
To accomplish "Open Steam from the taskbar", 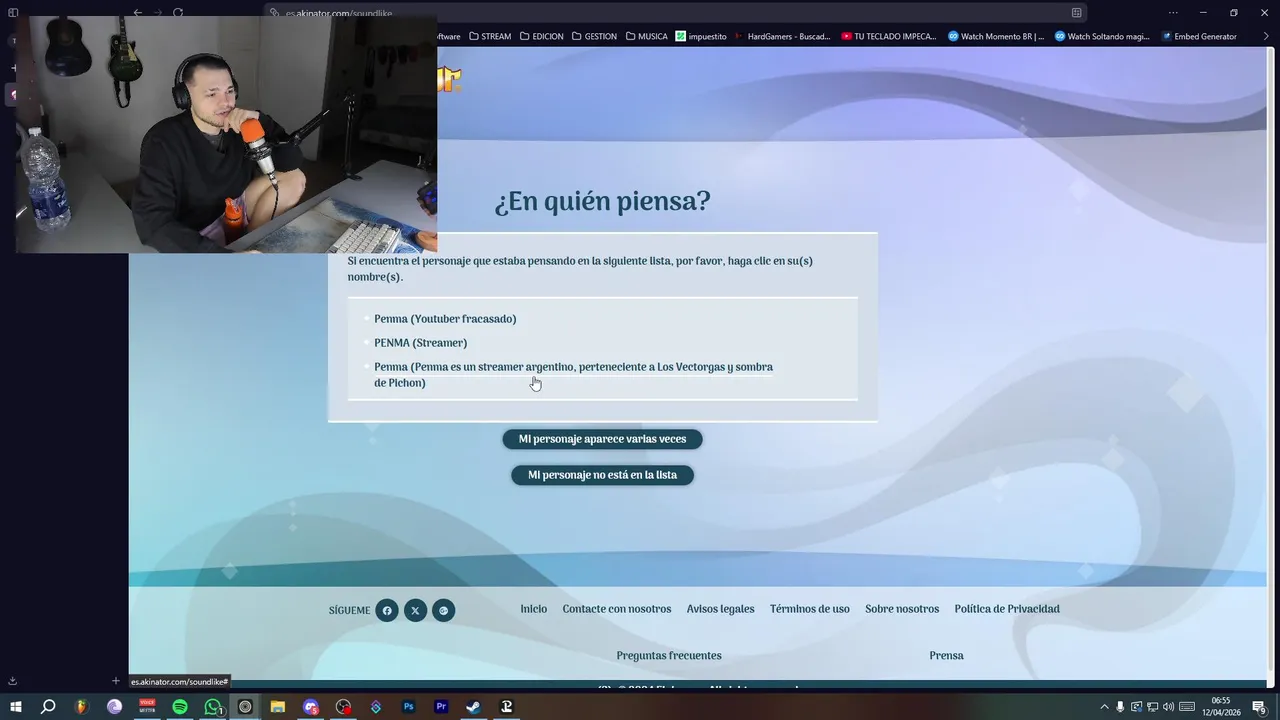I will (474, 707).
